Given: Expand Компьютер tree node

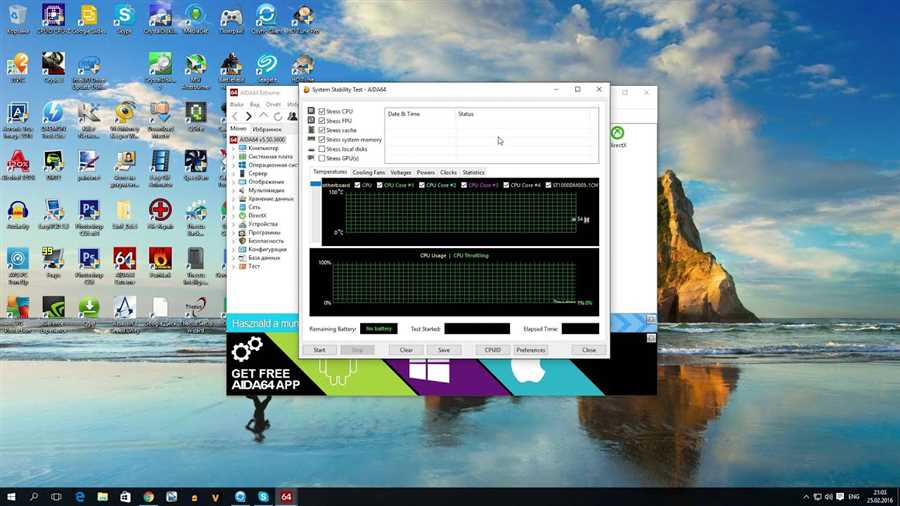Looking at the screenshot, I should (x=234, y=148).
